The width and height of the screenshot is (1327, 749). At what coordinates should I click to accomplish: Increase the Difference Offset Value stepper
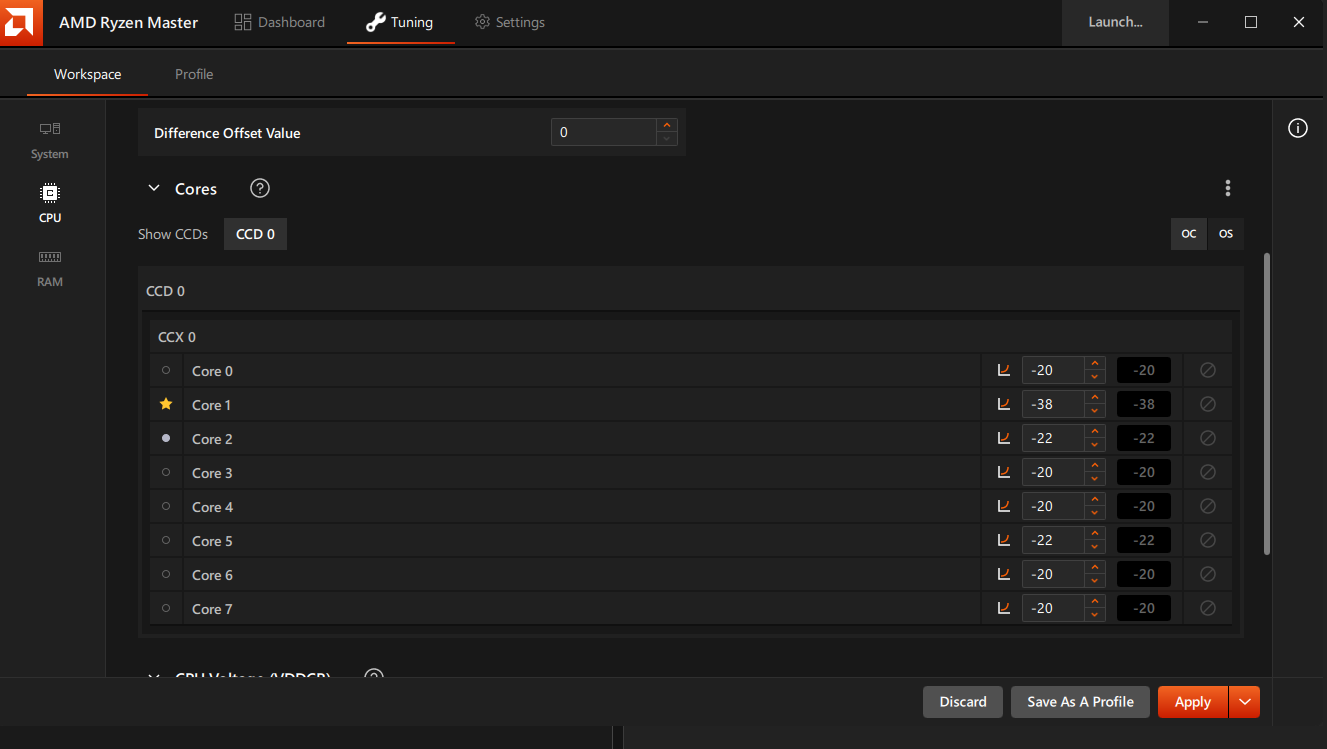(x=667, y=125)
